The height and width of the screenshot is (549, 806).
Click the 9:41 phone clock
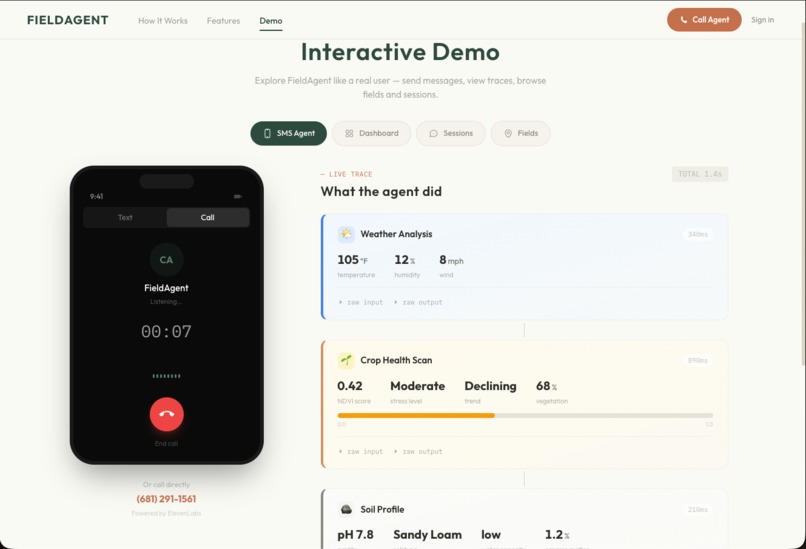(x=97, y=196)
